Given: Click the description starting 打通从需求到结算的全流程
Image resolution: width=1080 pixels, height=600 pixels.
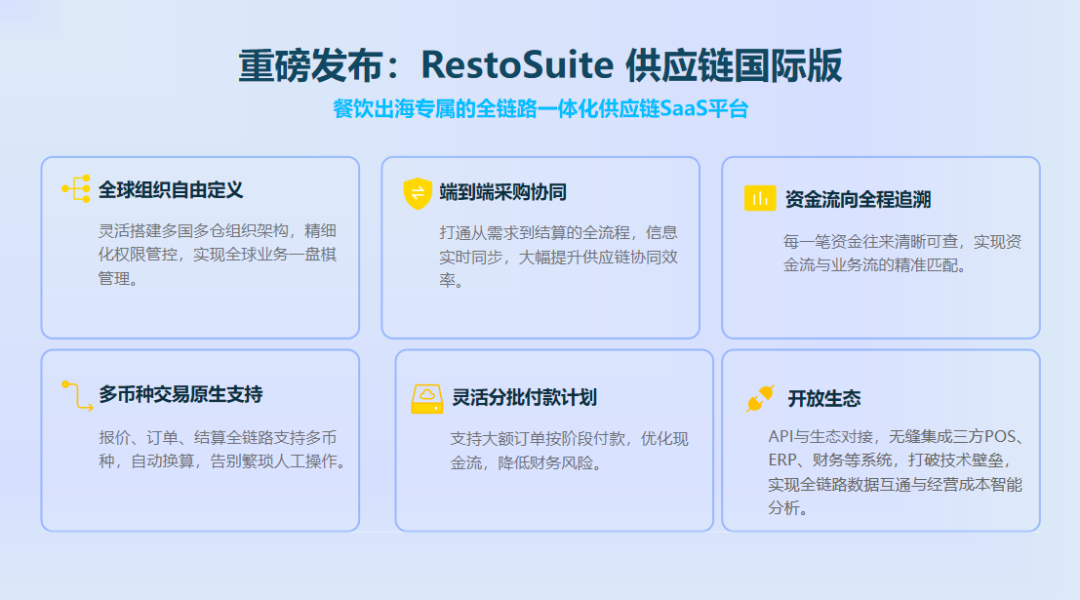Looking at the screenshot, I should (559, 256).
